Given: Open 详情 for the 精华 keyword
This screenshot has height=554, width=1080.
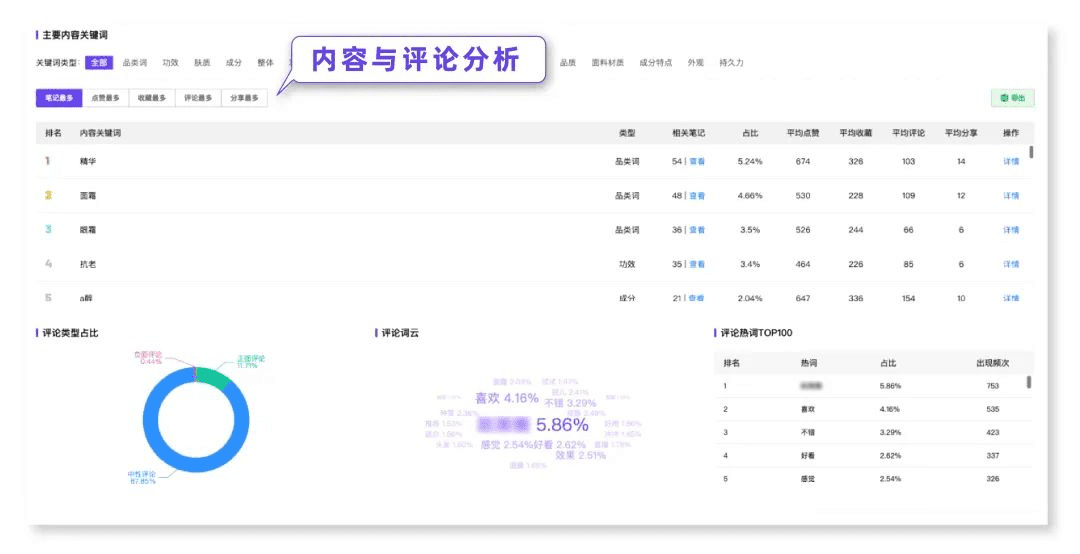Looking at the screenshot, I should pos(1010,161).
